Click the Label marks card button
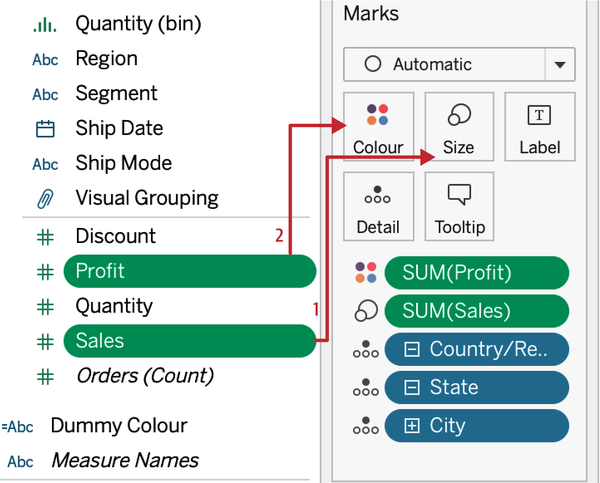The height and width of the screenshot is (483, 600). [x=539, y=126]
